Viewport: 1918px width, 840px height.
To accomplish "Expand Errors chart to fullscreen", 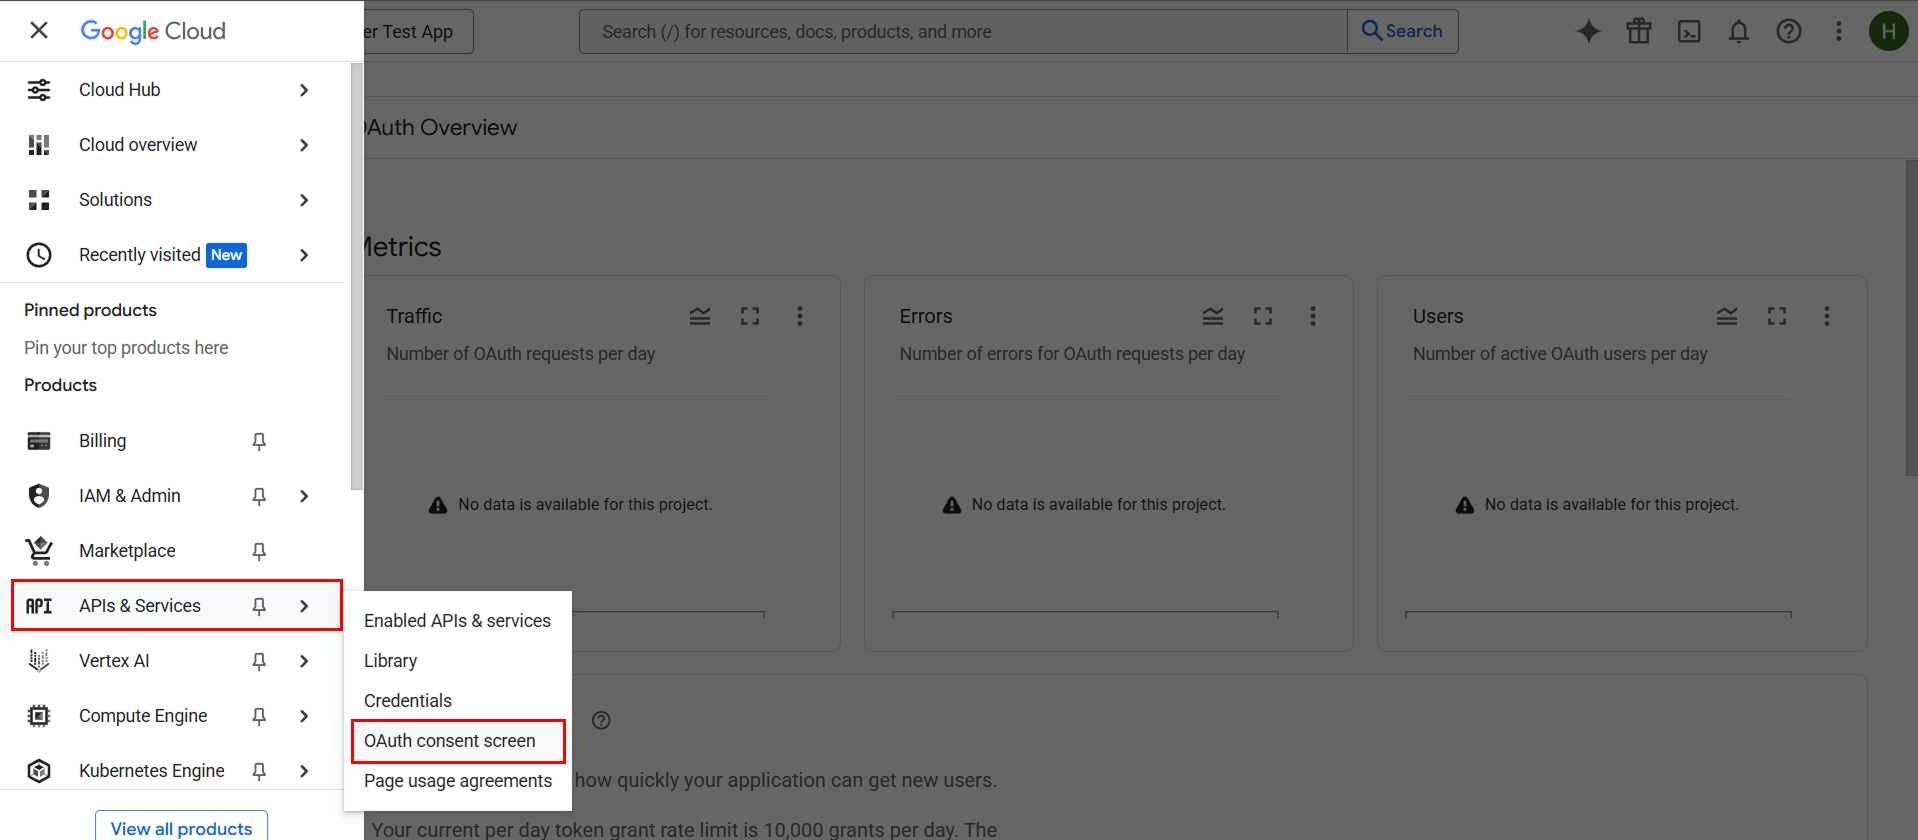I will point(1263,316).
